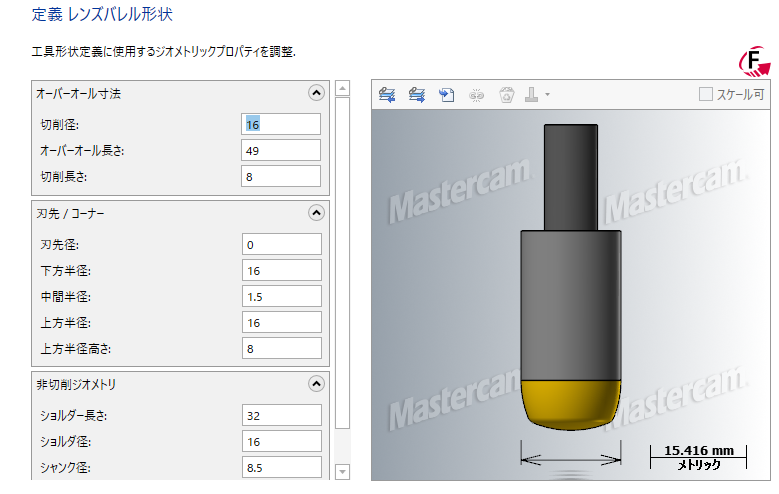
Task: Click the 下方半径 input field
Action: point(282,270)
